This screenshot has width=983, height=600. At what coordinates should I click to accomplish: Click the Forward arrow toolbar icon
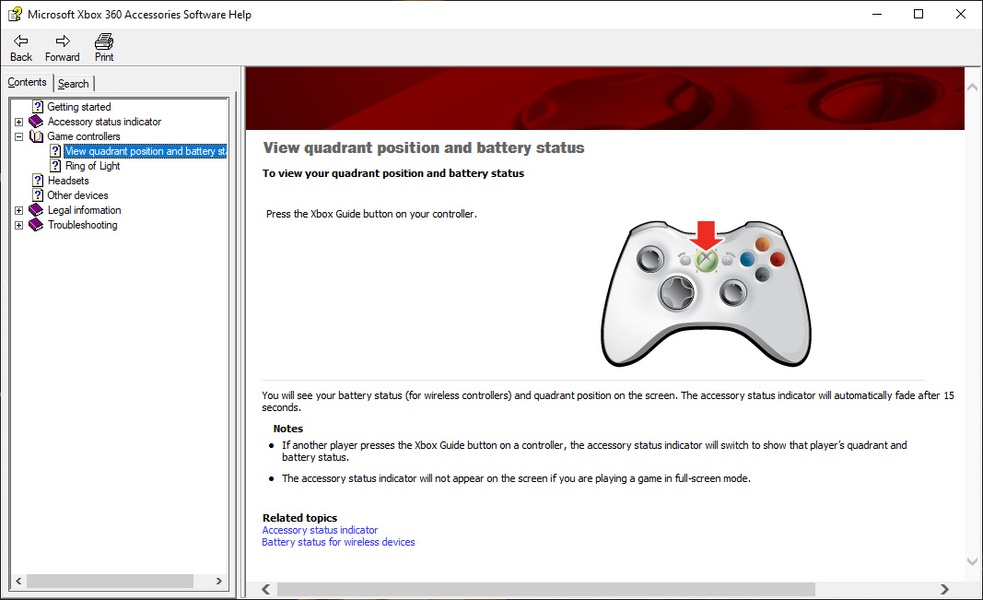(x=63, y=41)
